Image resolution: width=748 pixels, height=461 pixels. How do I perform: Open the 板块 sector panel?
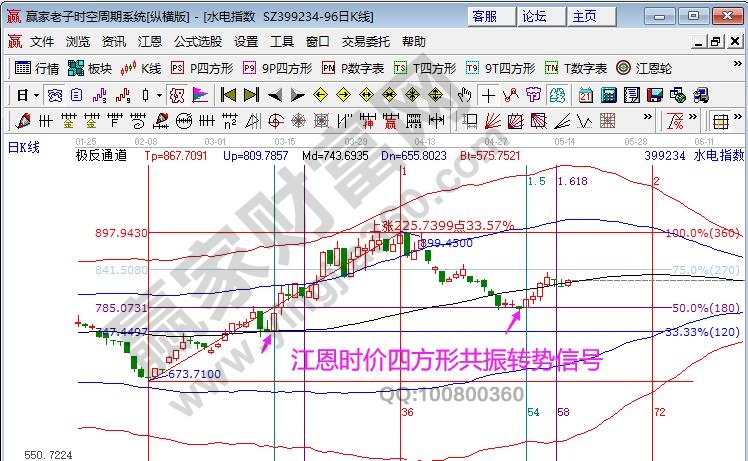tap(90, 69)
